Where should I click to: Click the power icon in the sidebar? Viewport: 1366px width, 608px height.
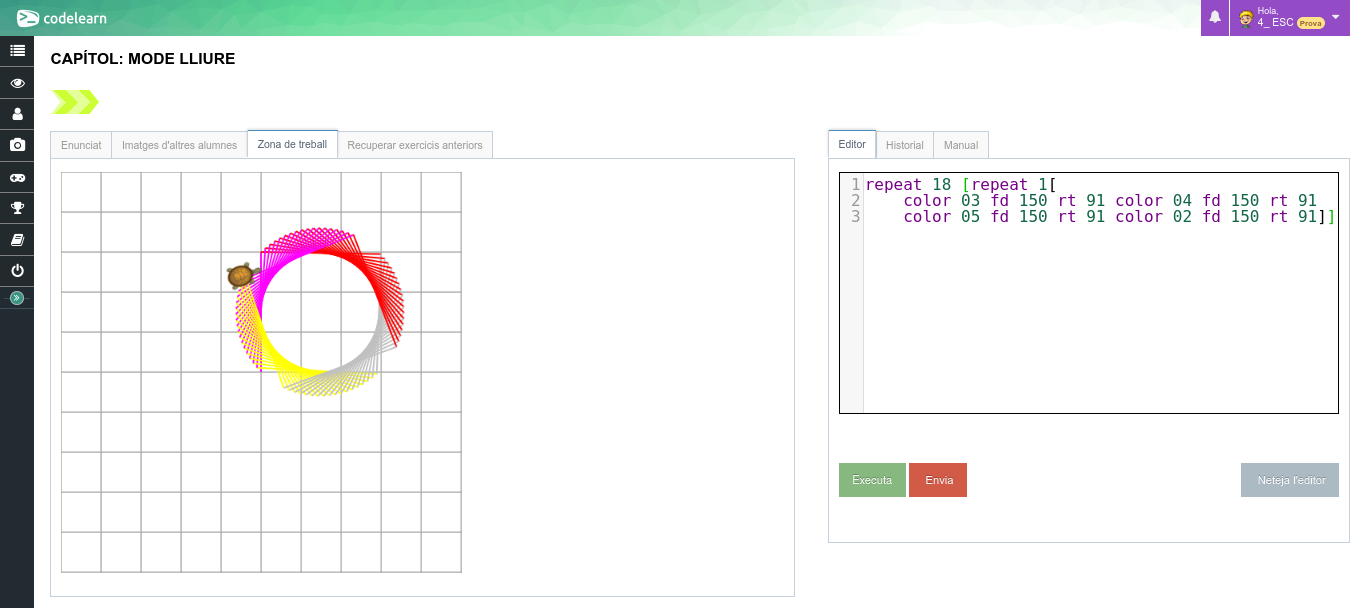click(17, 271)
